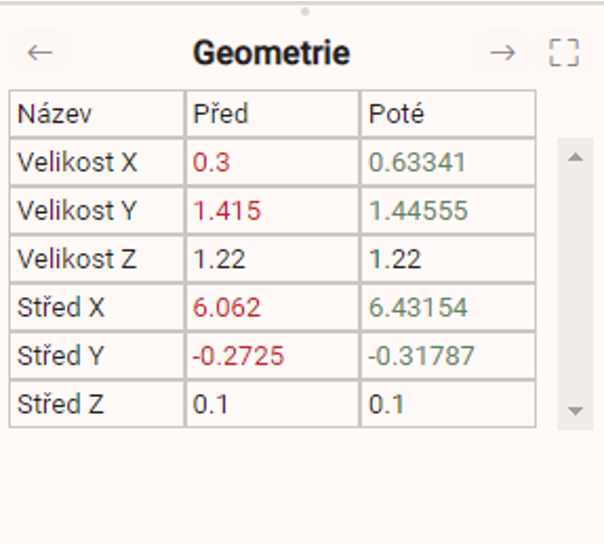The height and width of the screenshot is (544, 604).
Task: Click the Velikost Y row label
Action: [77, 211]
